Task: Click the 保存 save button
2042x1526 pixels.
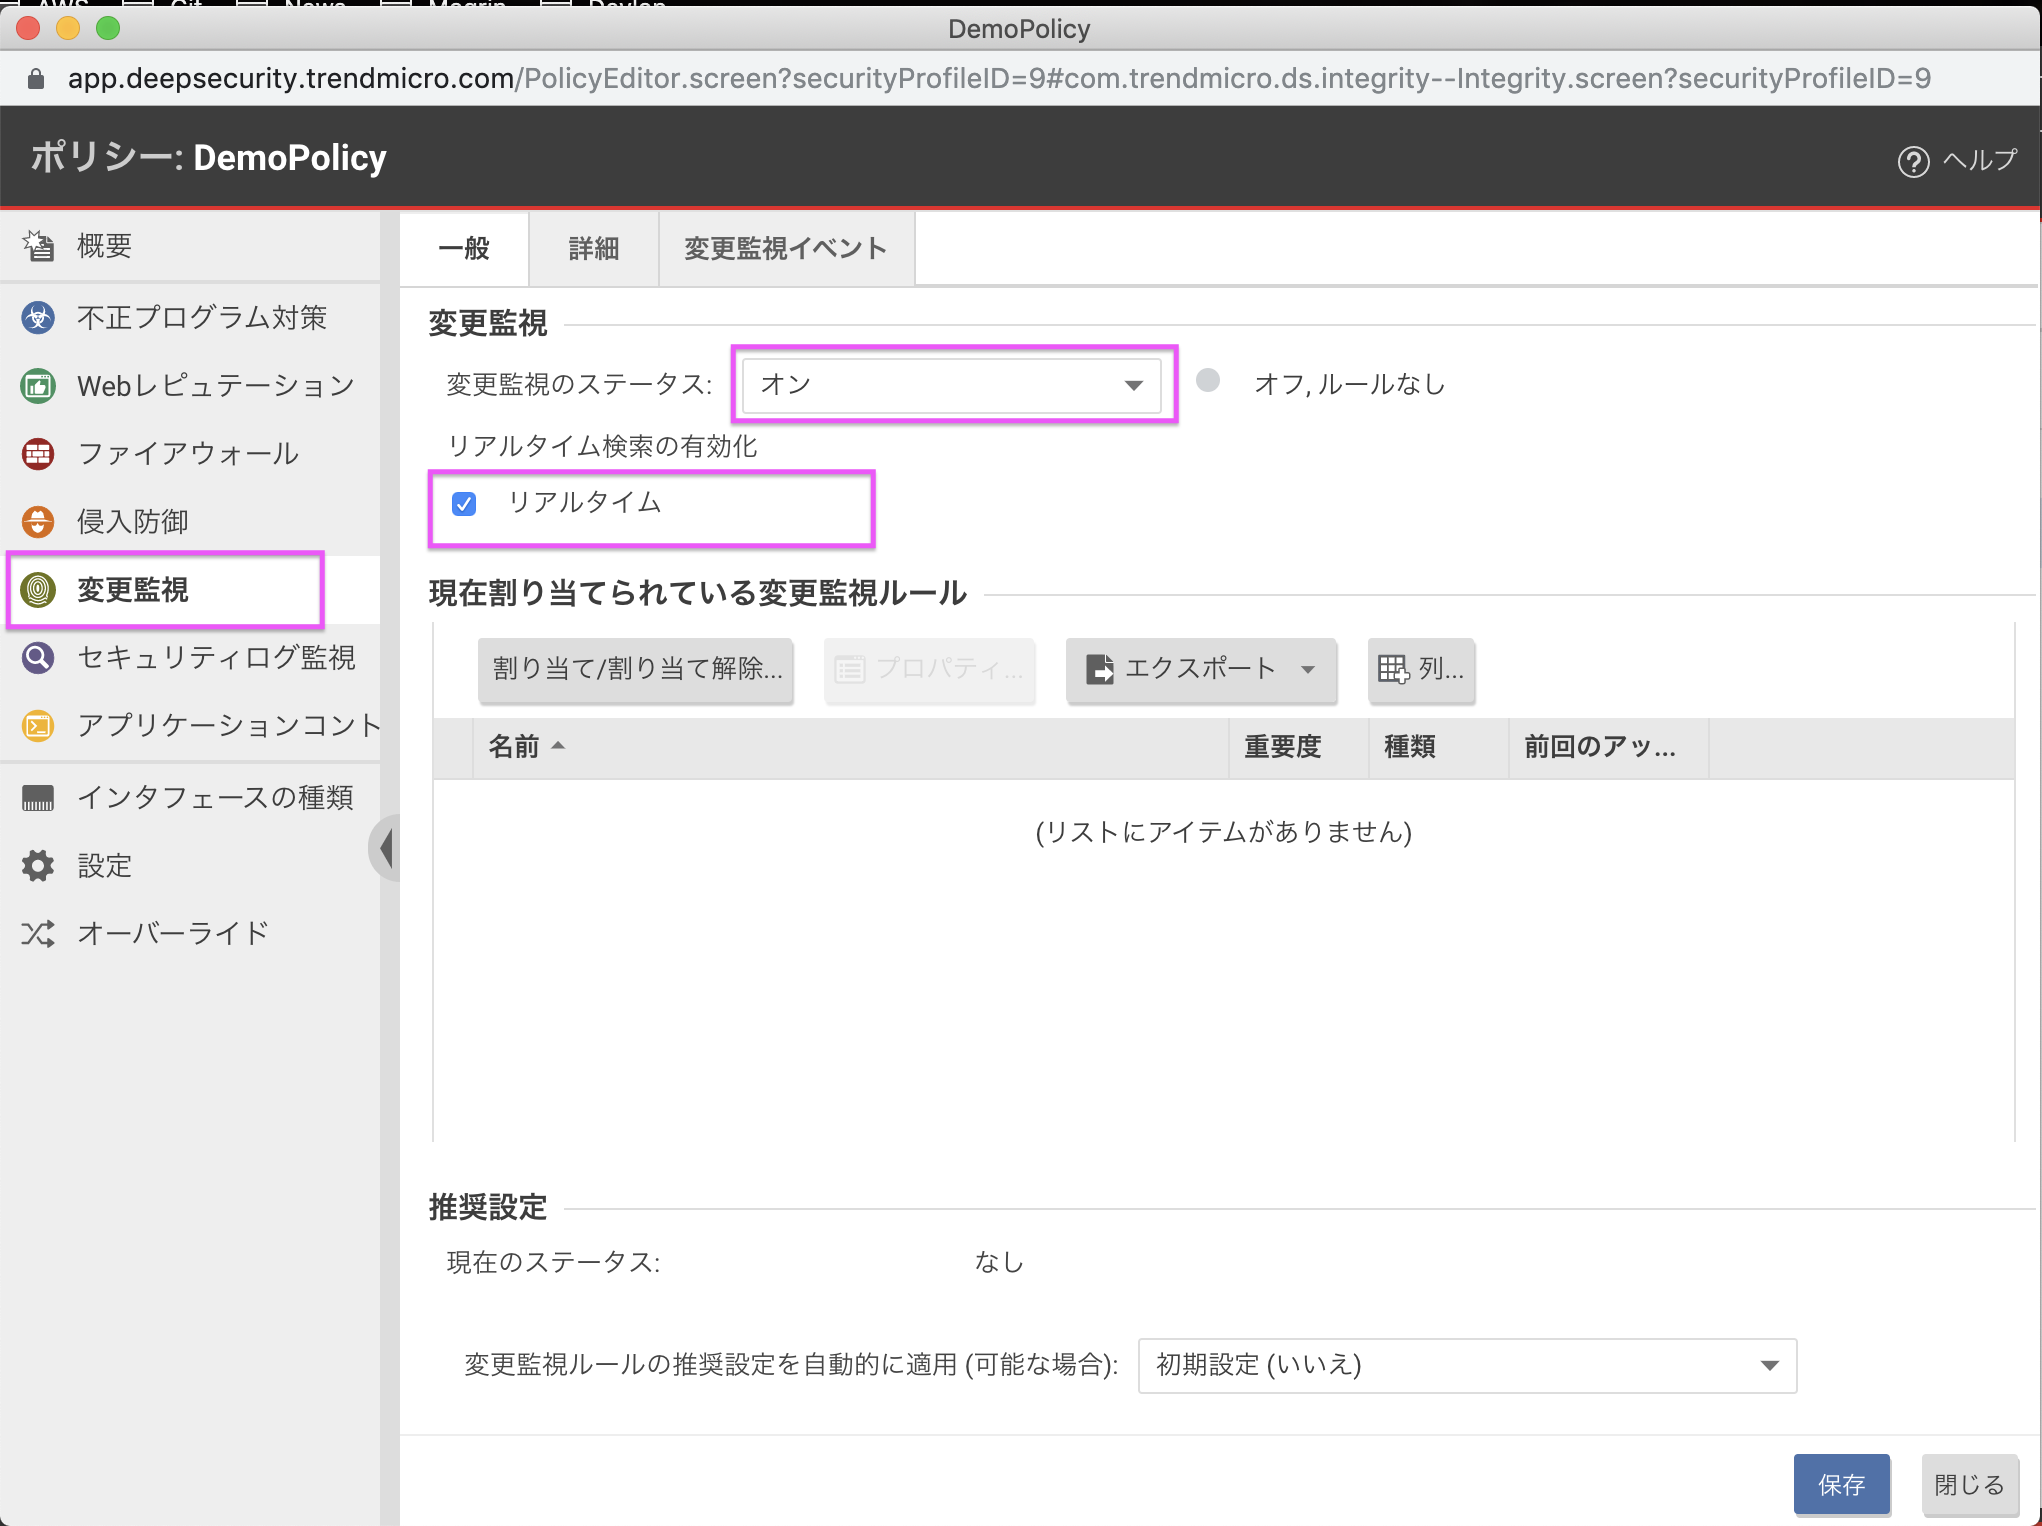Action: click(1841, 1484)
